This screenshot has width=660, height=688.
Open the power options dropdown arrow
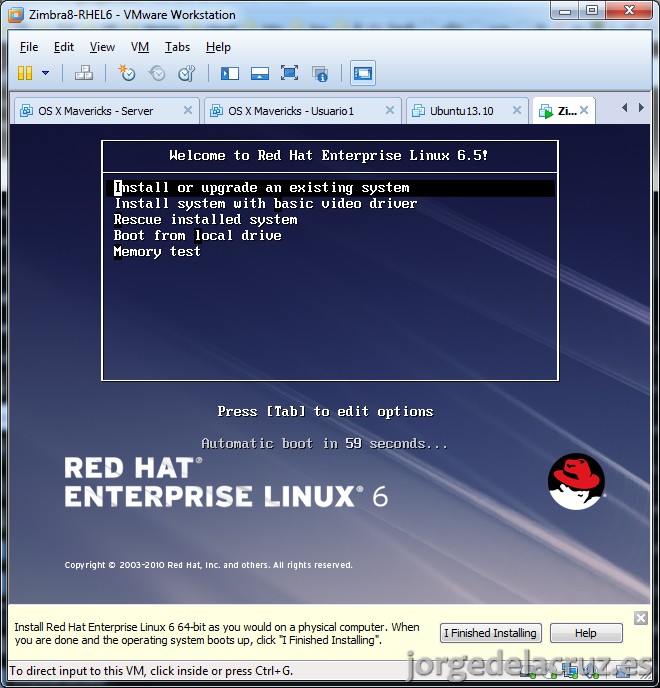pyautogui.click(x=45, y=73)
